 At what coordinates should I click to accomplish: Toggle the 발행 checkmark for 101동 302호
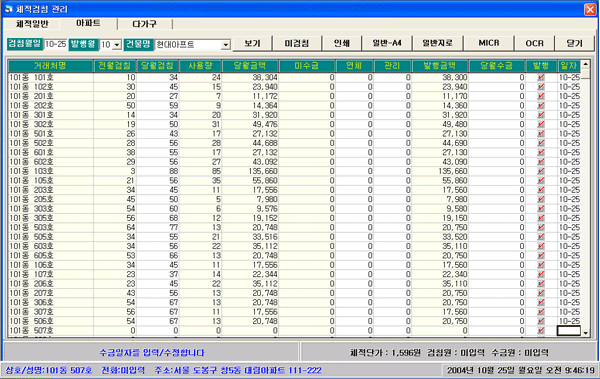click(x=541, y=124)
